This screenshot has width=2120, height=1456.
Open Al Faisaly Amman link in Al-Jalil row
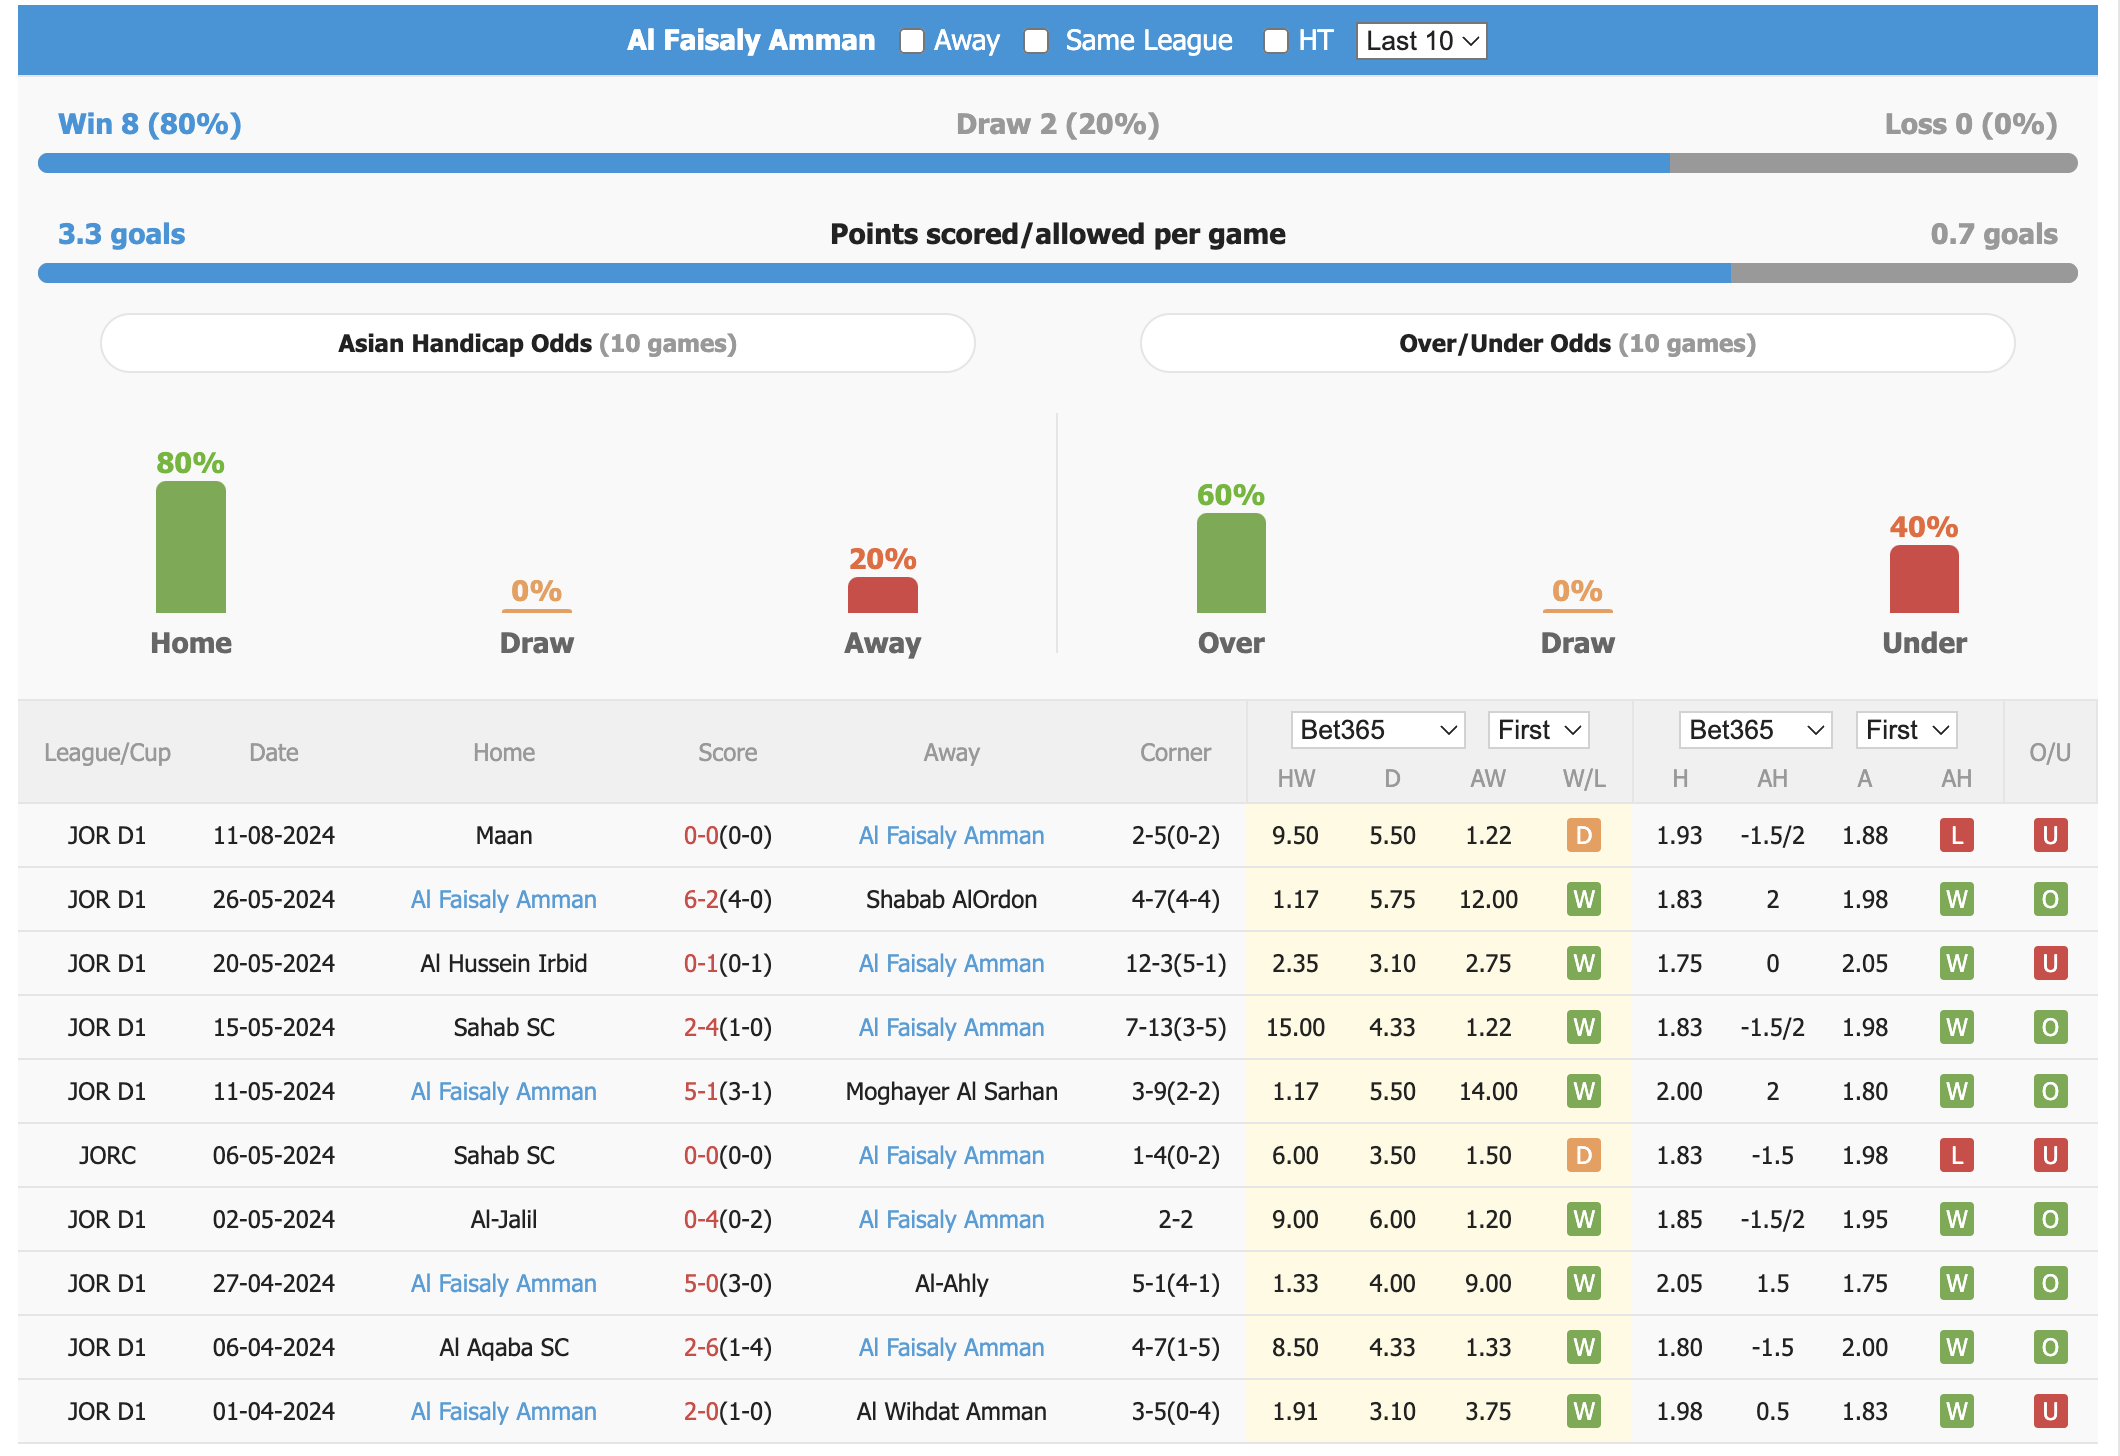tap(951, 1219)
